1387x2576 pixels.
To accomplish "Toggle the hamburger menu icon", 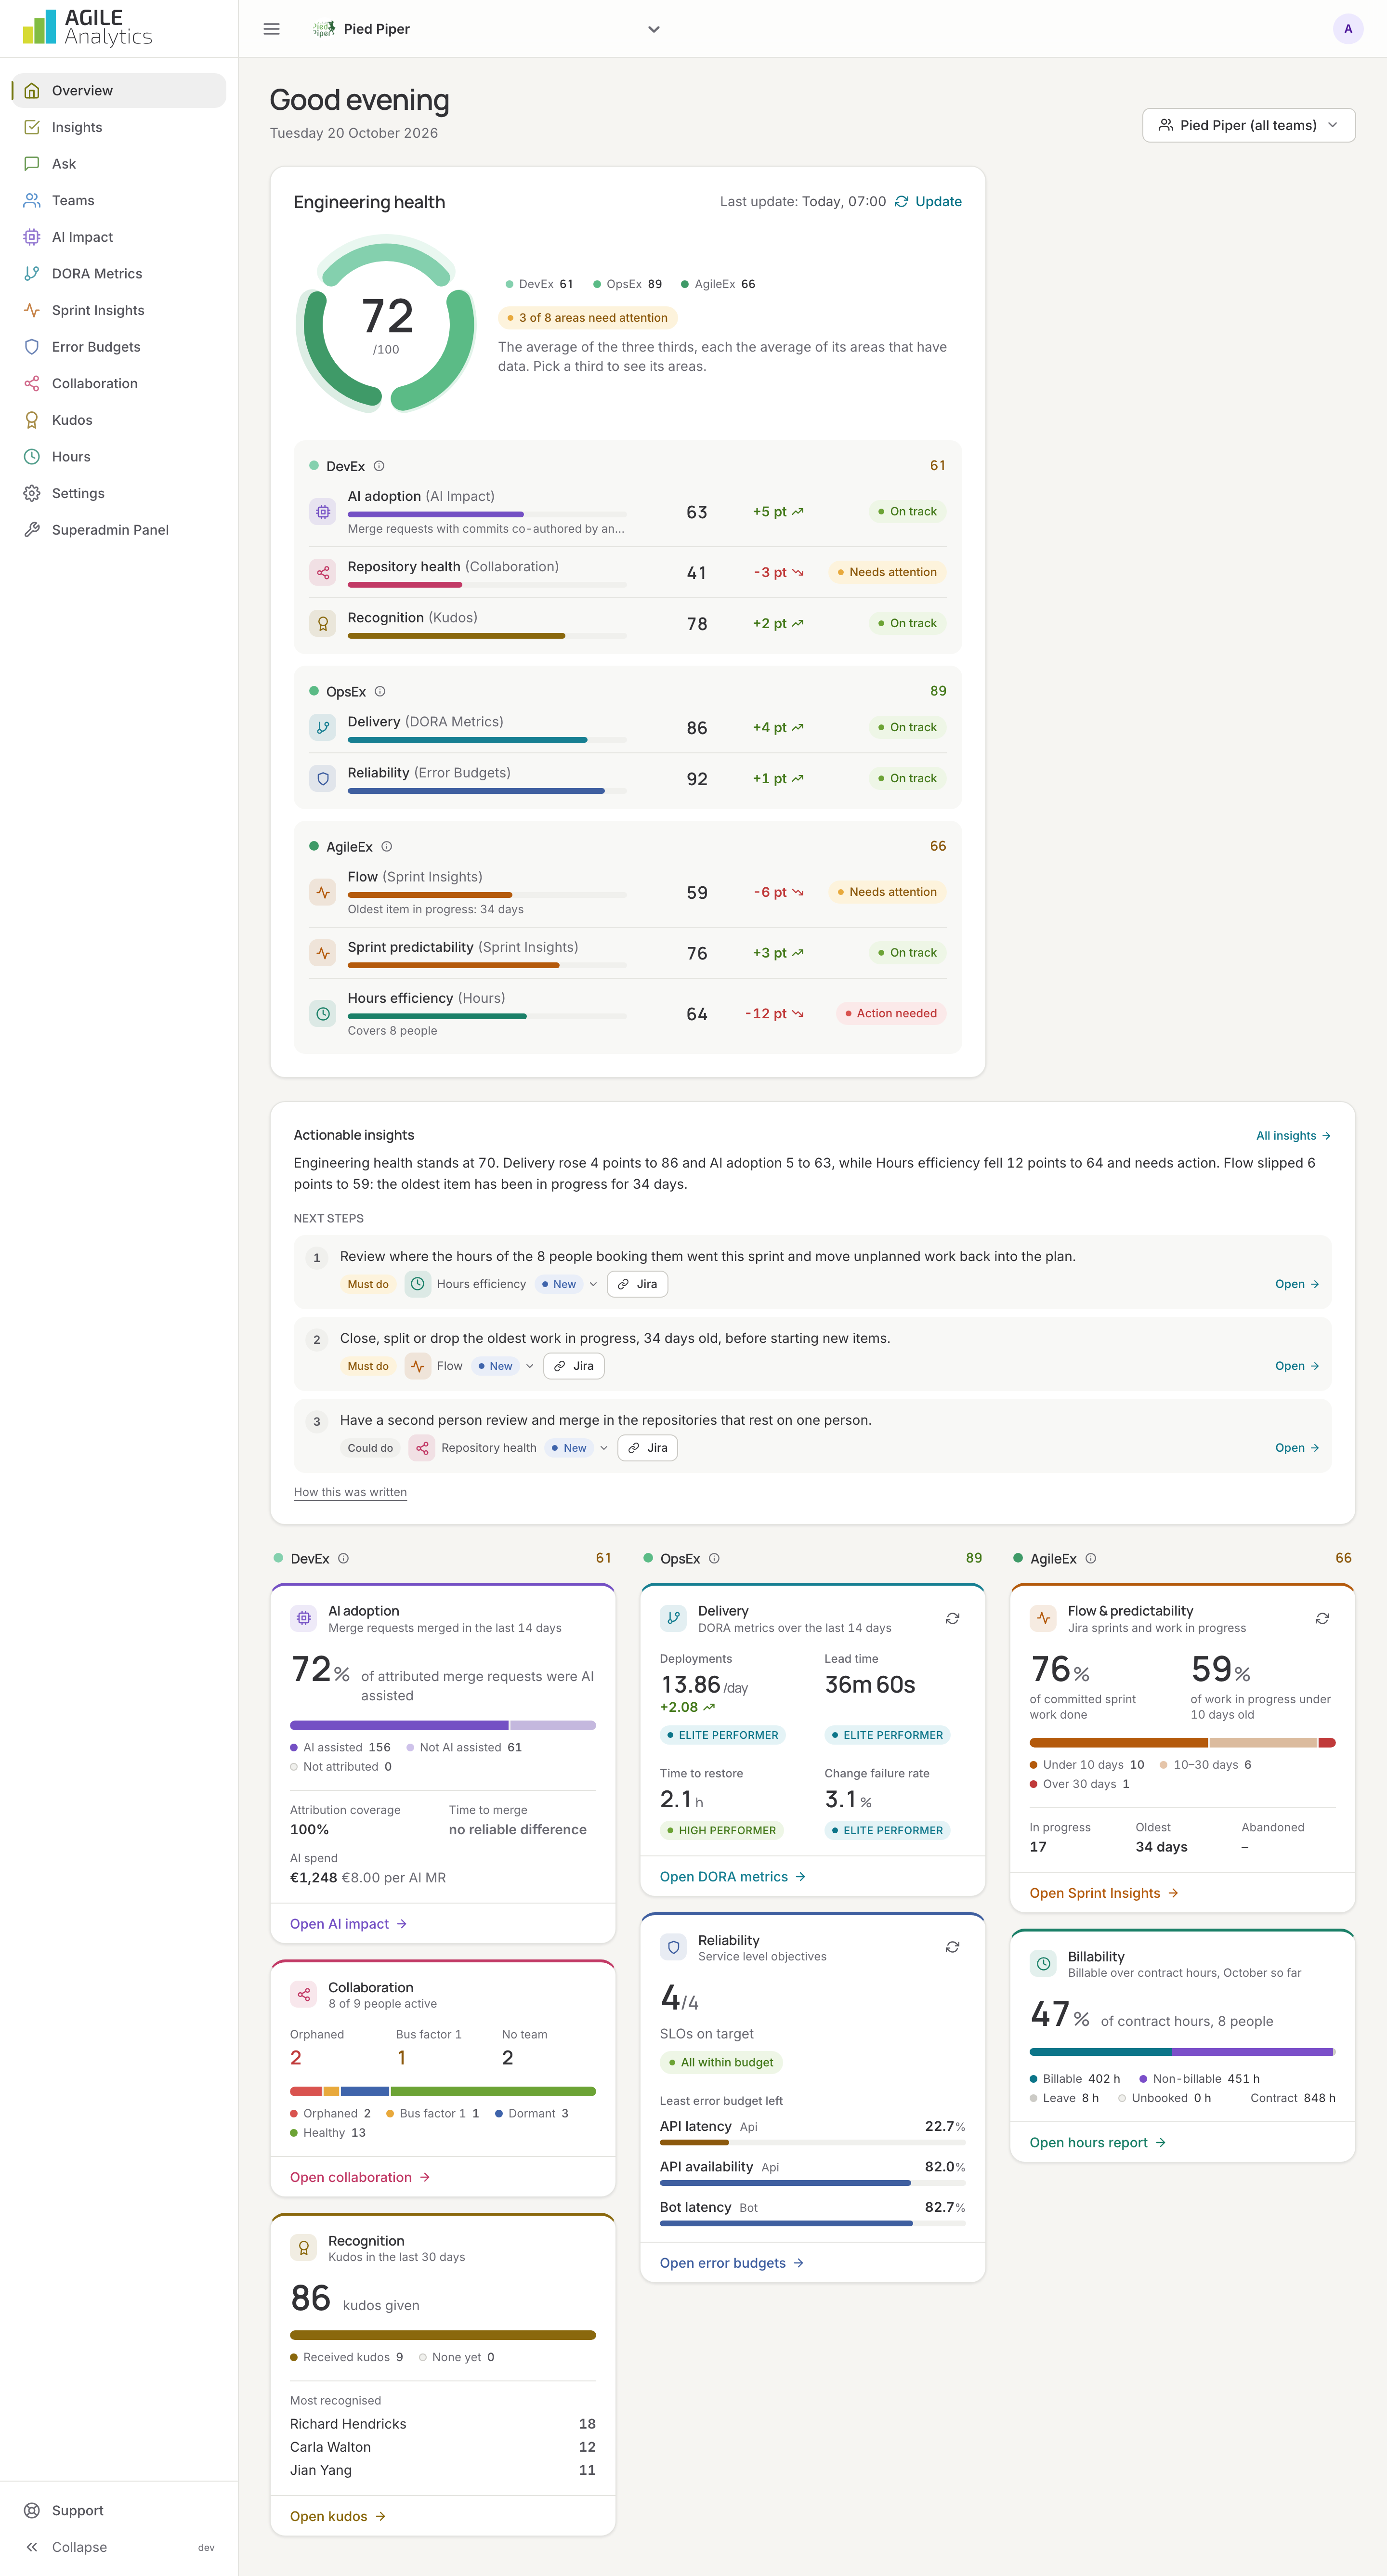I will (x=271, y=29).
